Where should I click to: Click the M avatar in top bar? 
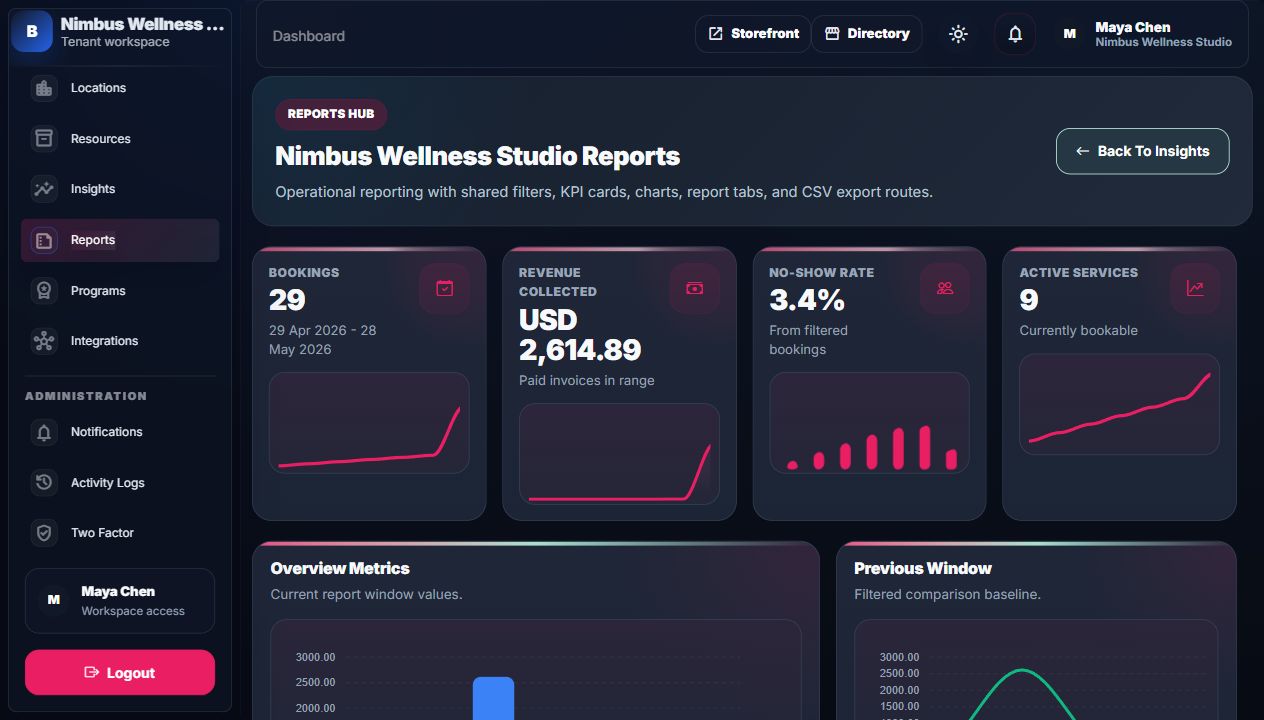click(1069, 34)
